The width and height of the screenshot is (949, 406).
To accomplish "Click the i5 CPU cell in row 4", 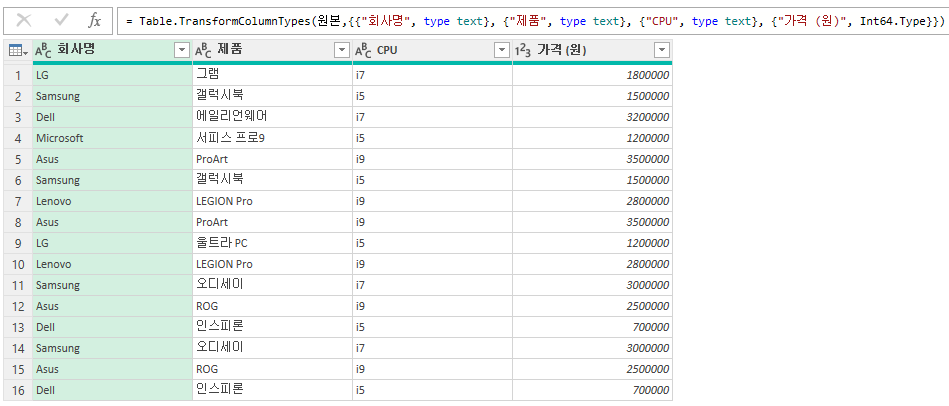I will coord(433,138).
